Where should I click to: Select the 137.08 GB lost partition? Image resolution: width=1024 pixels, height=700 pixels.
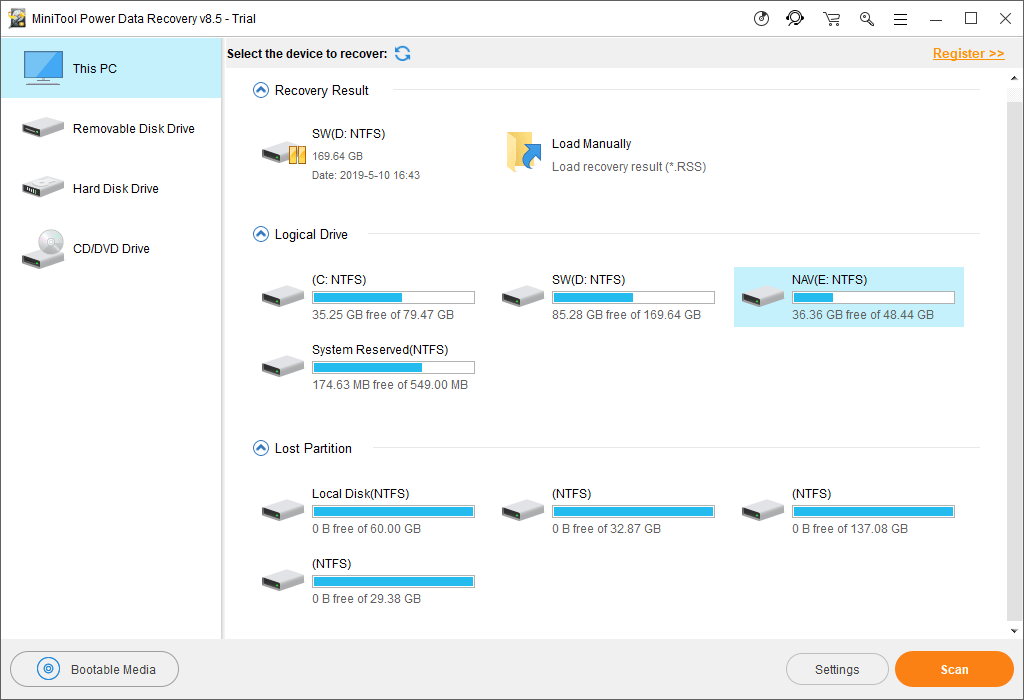coord(848,510)
